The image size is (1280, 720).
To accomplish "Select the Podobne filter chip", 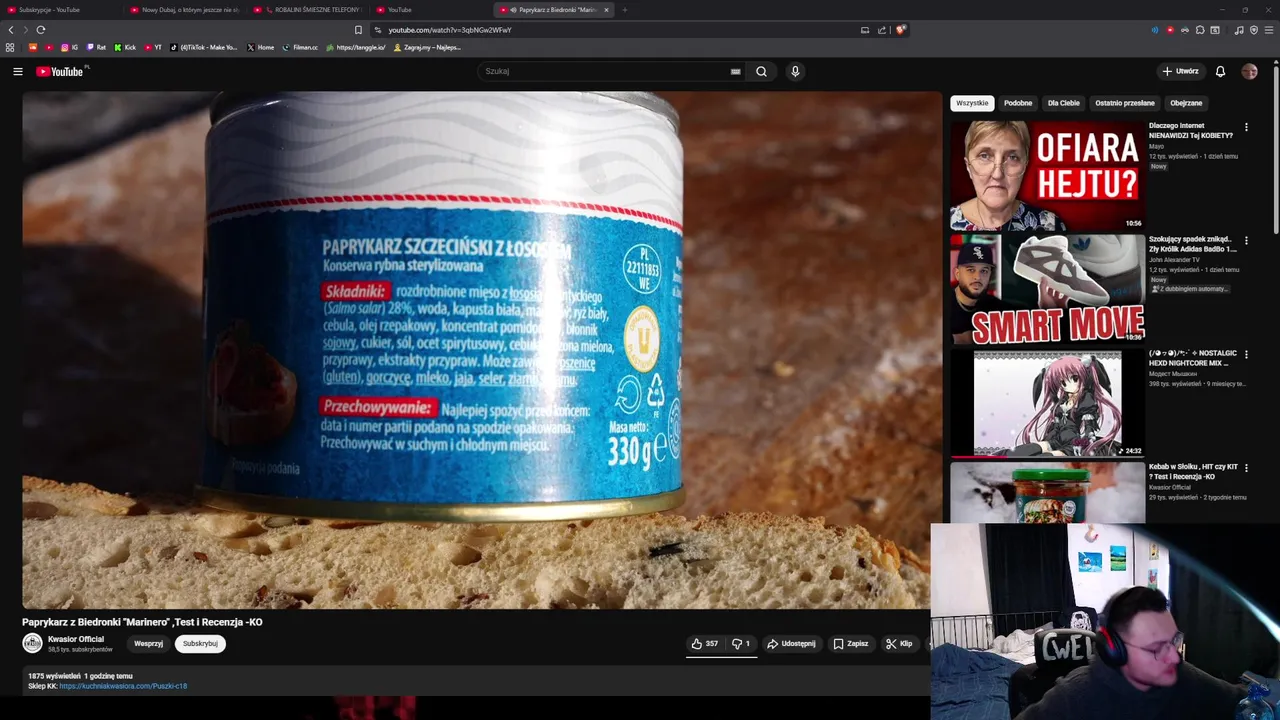I will (1018, 103).
